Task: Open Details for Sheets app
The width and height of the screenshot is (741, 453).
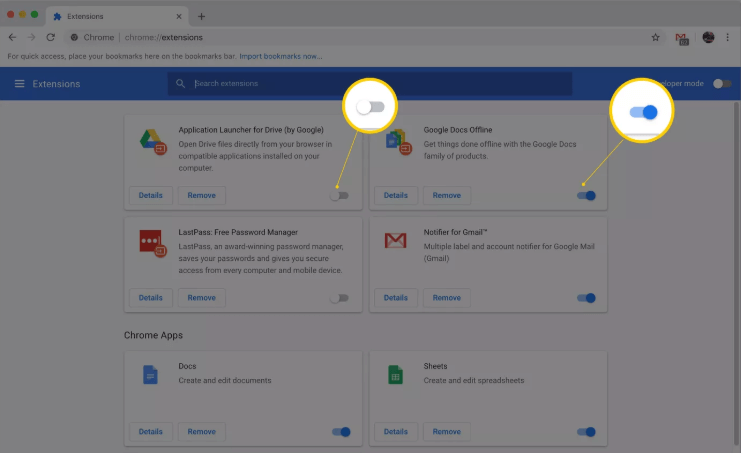Action: point(396,431)
